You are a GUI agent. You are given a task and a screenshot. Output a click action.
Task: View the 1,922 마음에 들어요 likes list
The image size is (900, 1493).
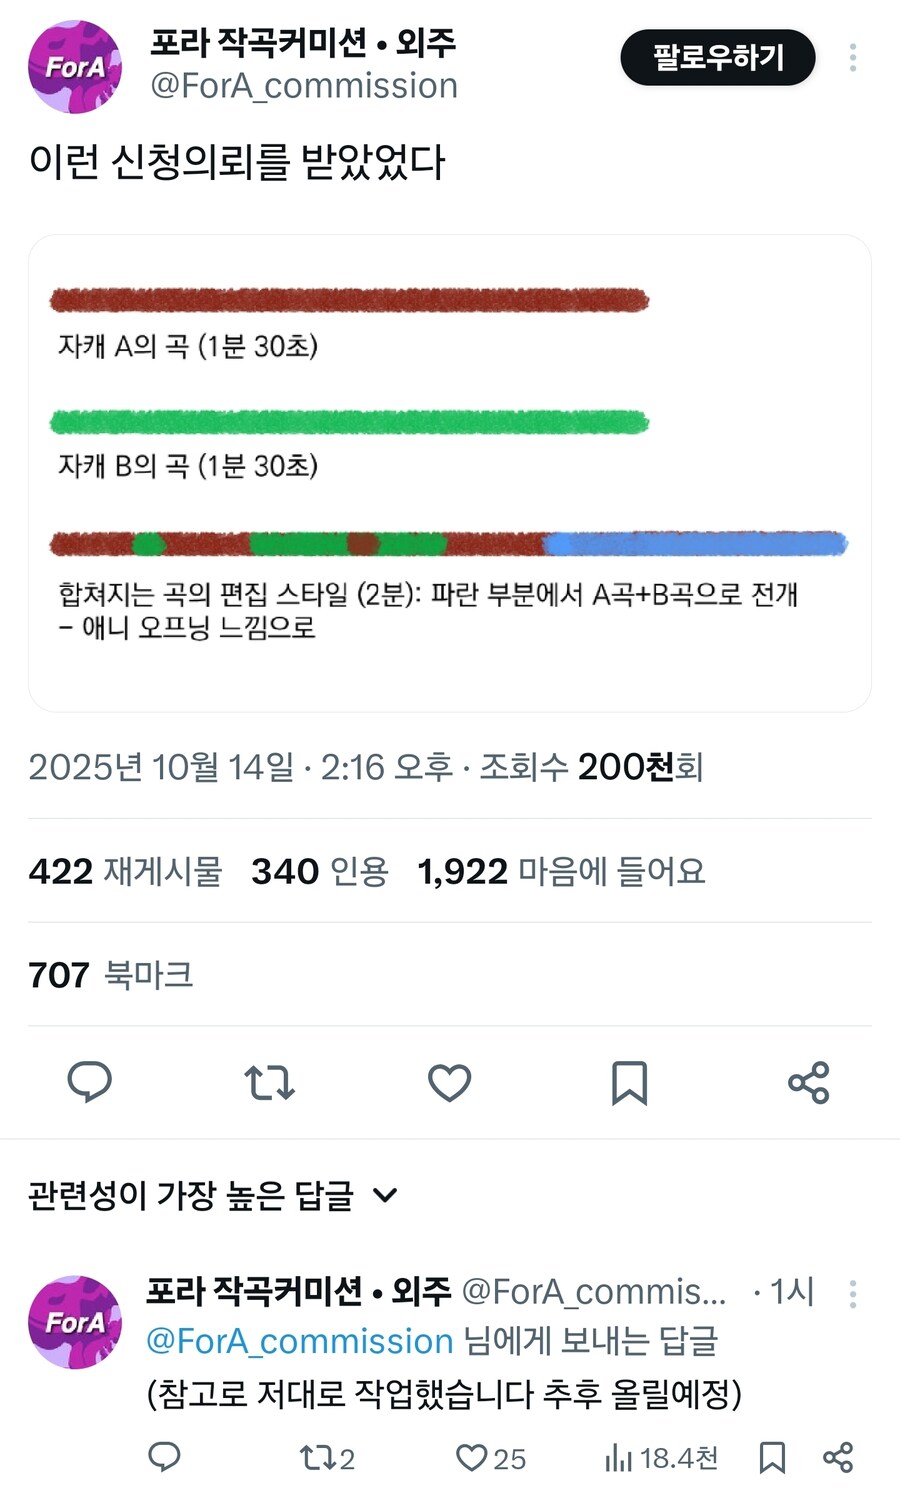561,871
